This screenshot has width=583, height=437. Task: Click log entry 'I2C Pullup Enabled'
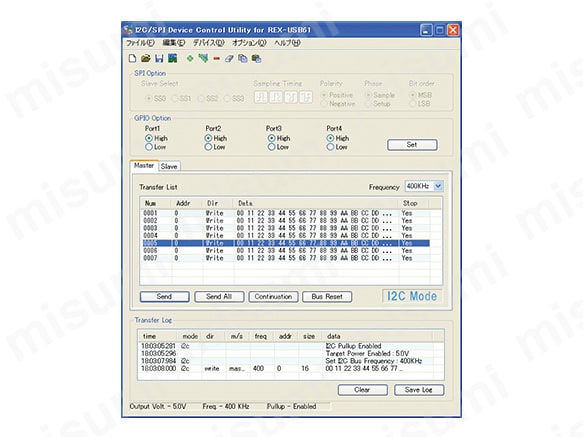(353, 346)
